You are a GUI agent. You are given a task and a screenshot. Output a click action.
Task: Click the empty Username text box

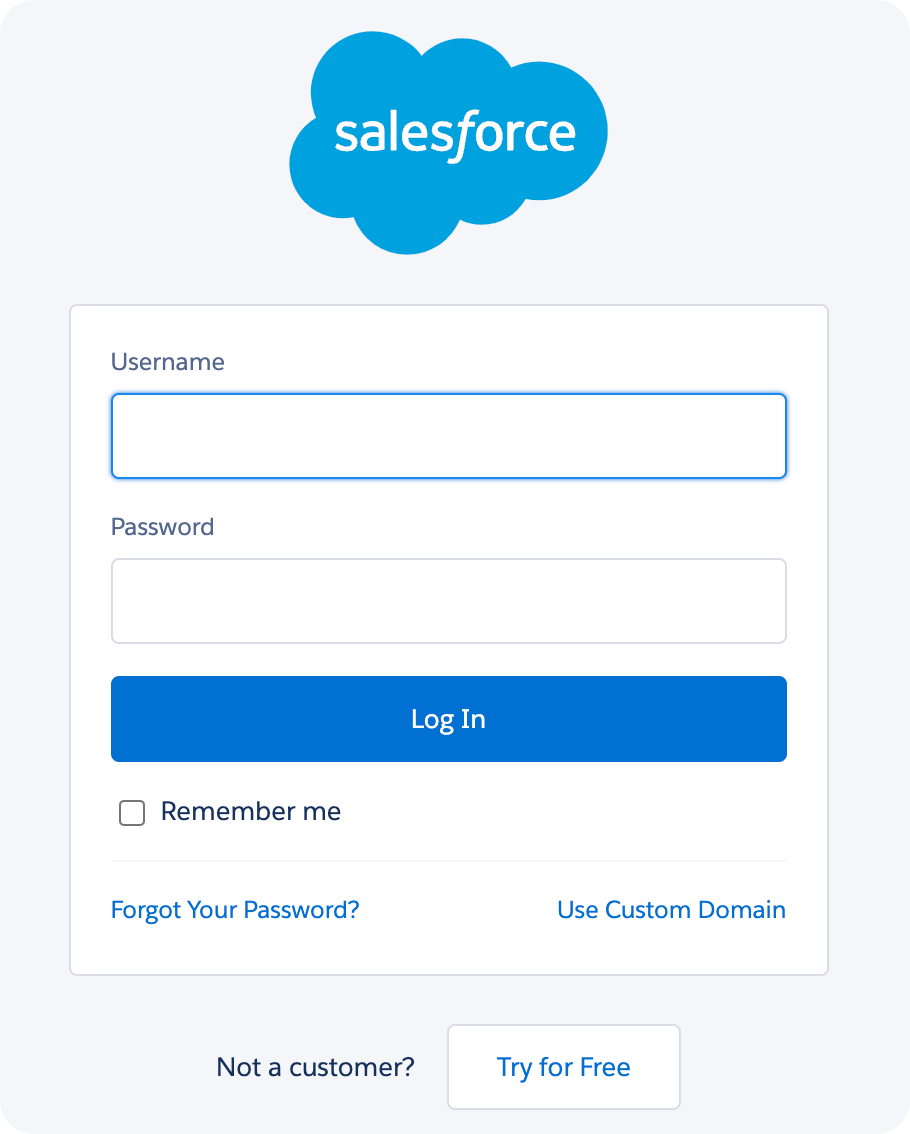point(449,436)
